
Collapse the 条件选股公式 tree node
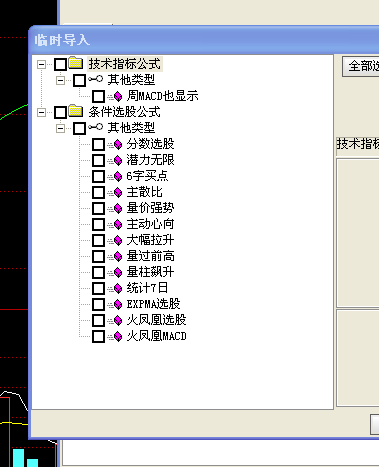pos(42,112)
